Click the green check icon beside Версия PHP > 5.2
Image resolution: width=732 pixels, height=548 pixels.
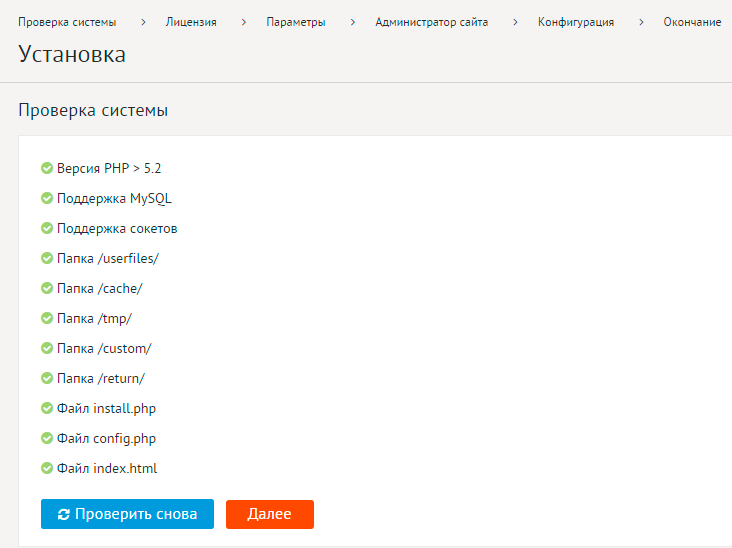click(x=47, y=168)
